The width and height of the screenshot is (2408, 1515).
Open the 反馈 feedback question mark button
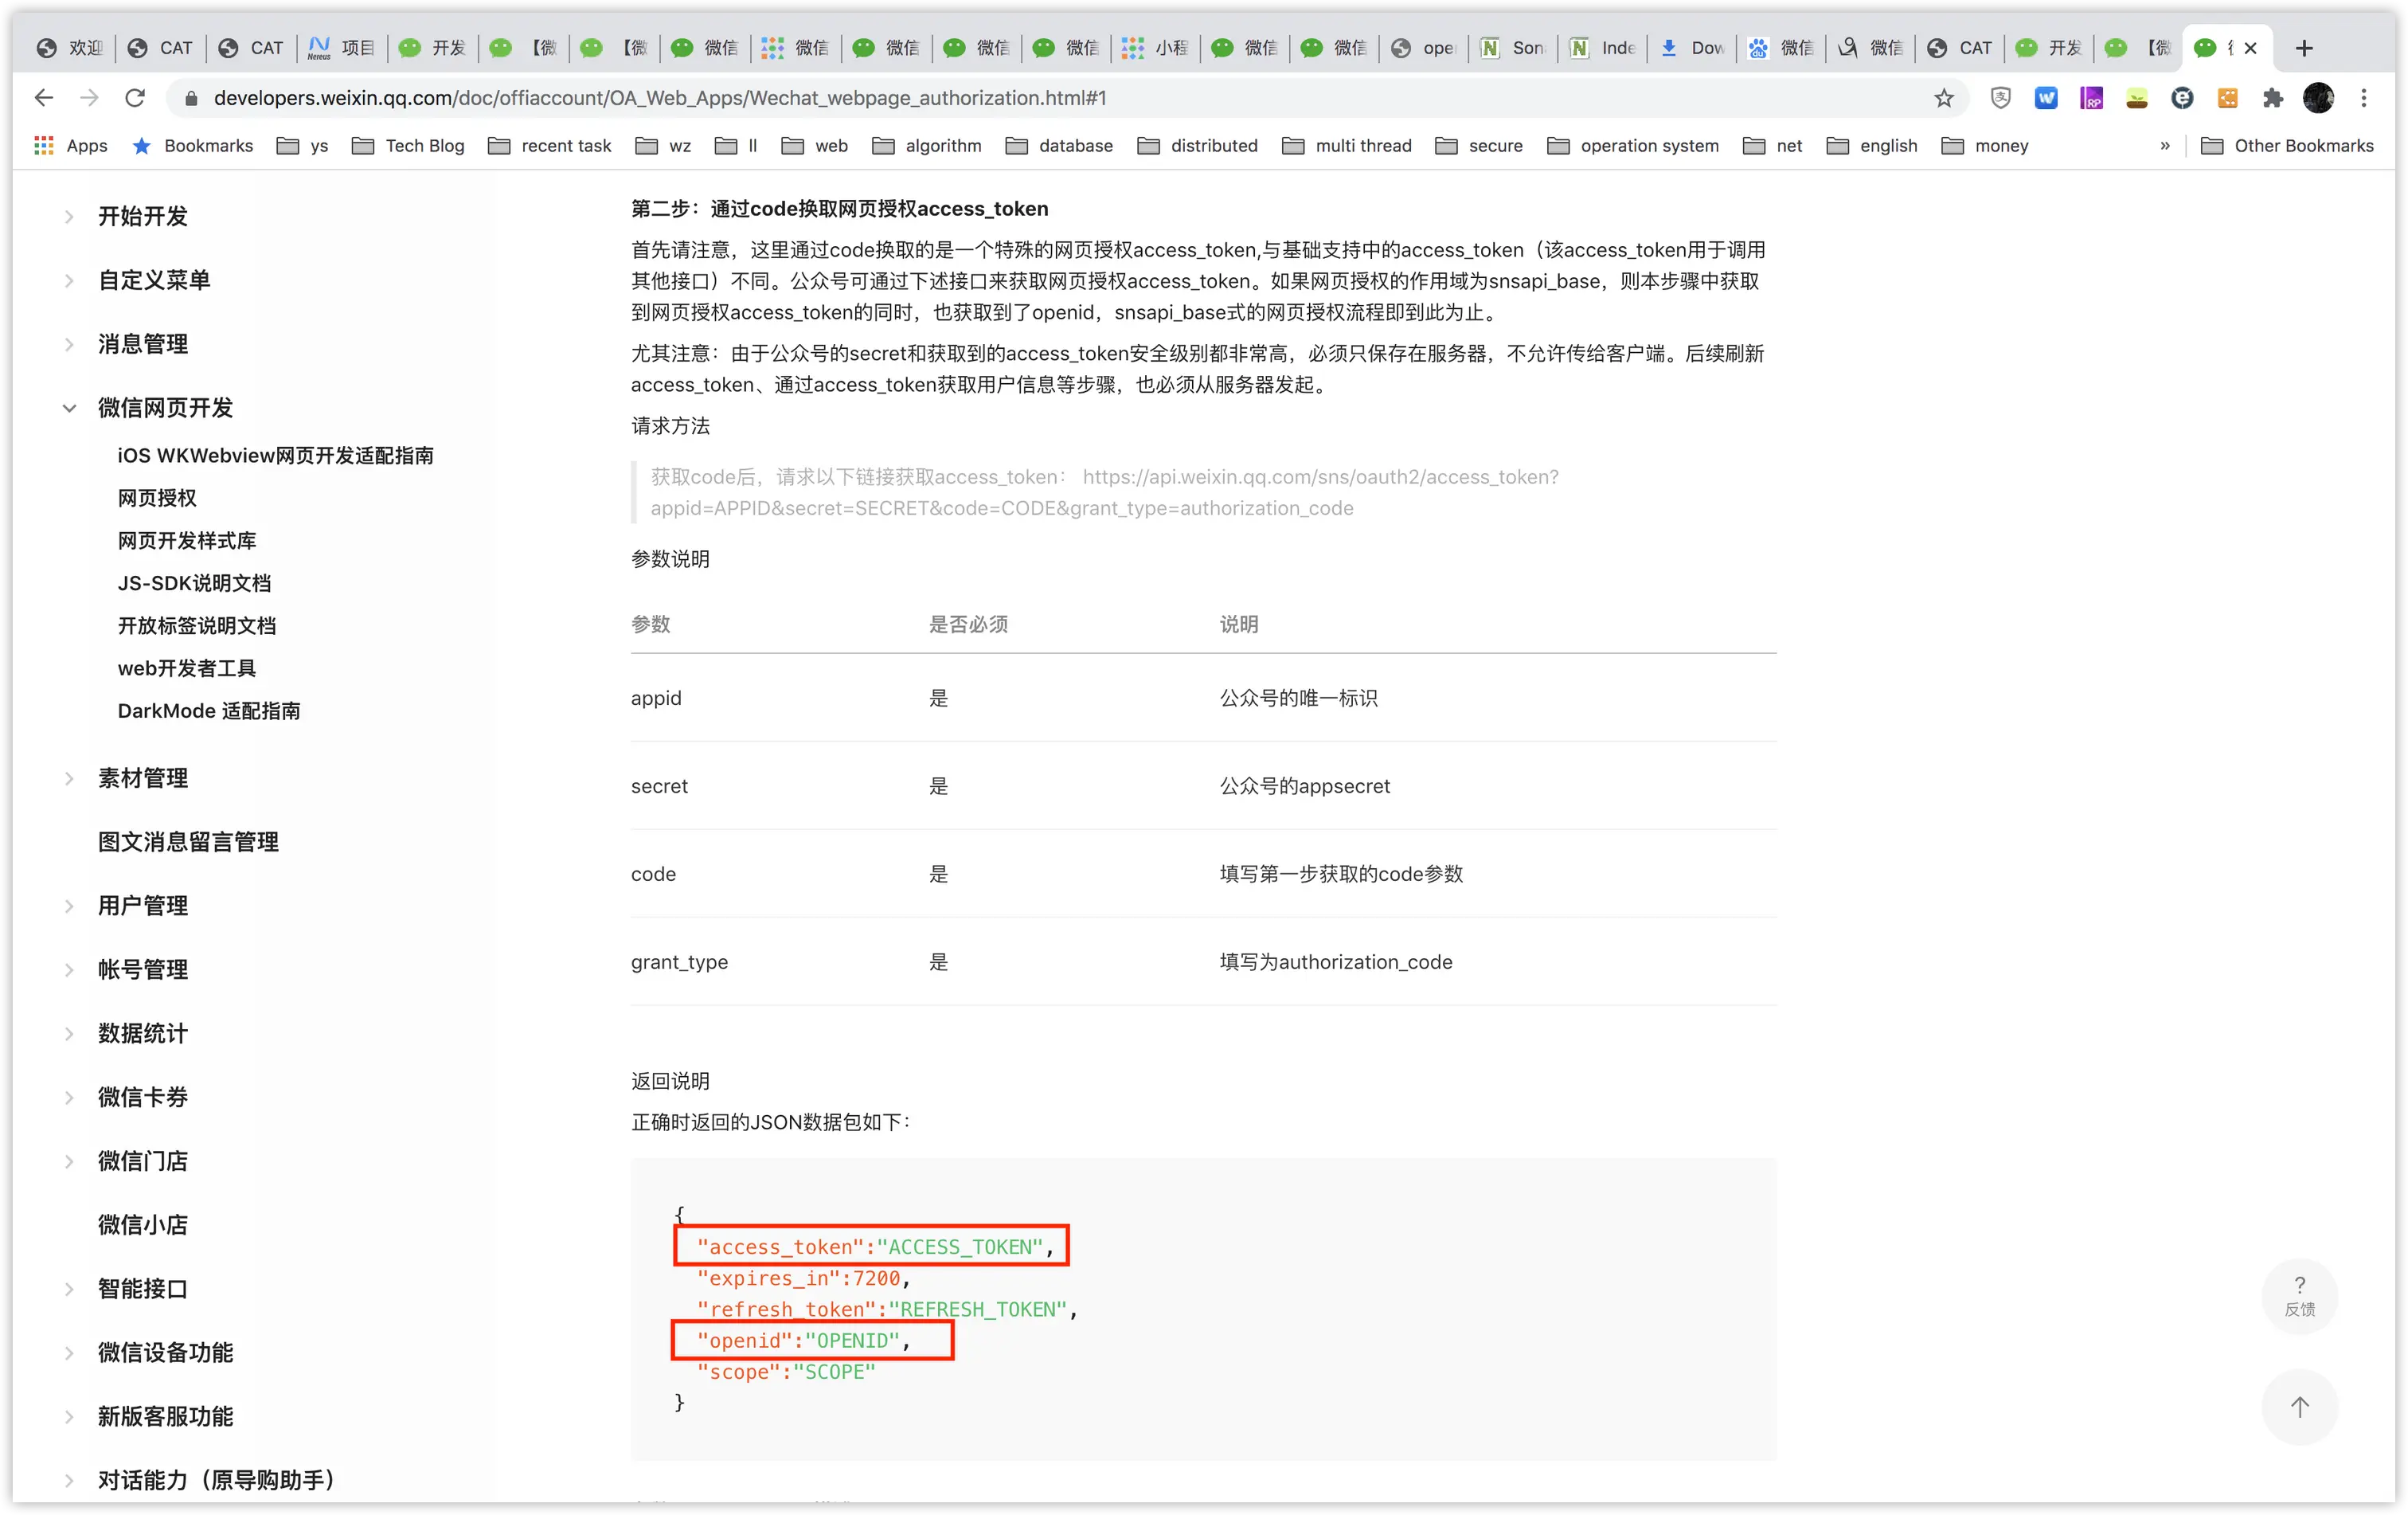(2299, 1295)
